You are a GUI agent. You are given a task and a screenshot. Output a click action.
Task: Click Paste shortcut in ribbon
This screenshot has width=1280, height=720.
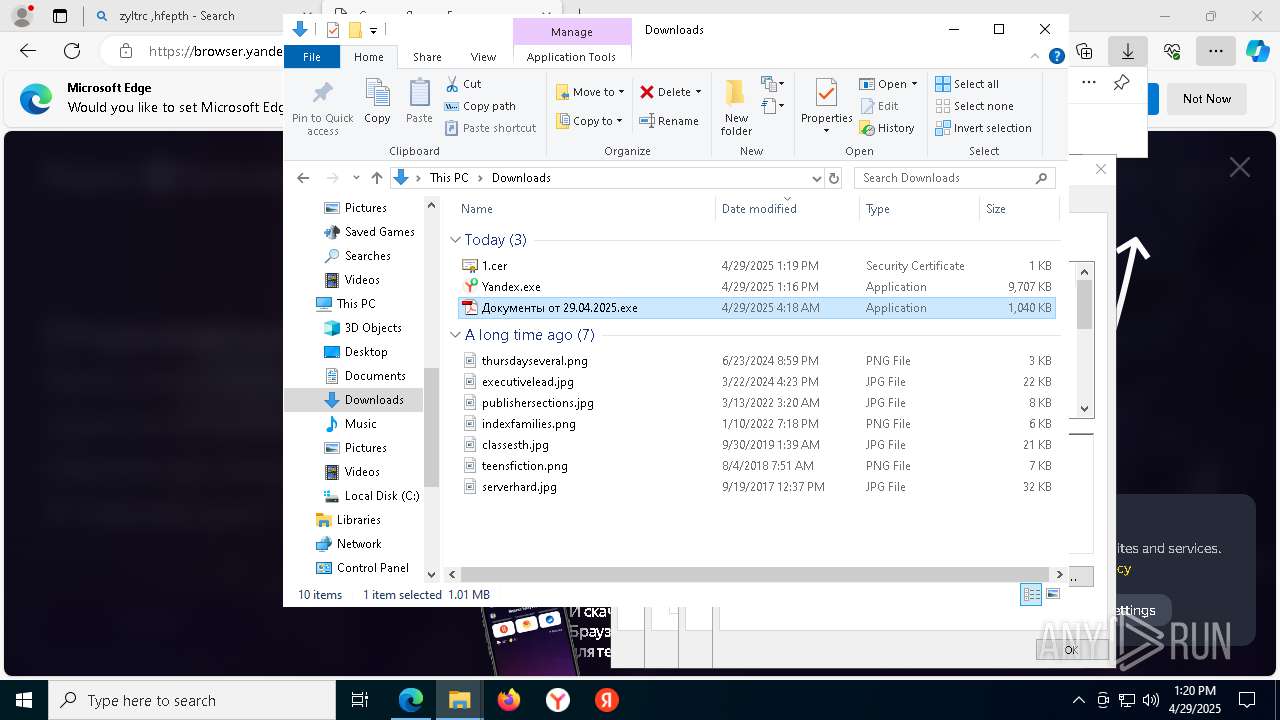(x=490, y=128)
